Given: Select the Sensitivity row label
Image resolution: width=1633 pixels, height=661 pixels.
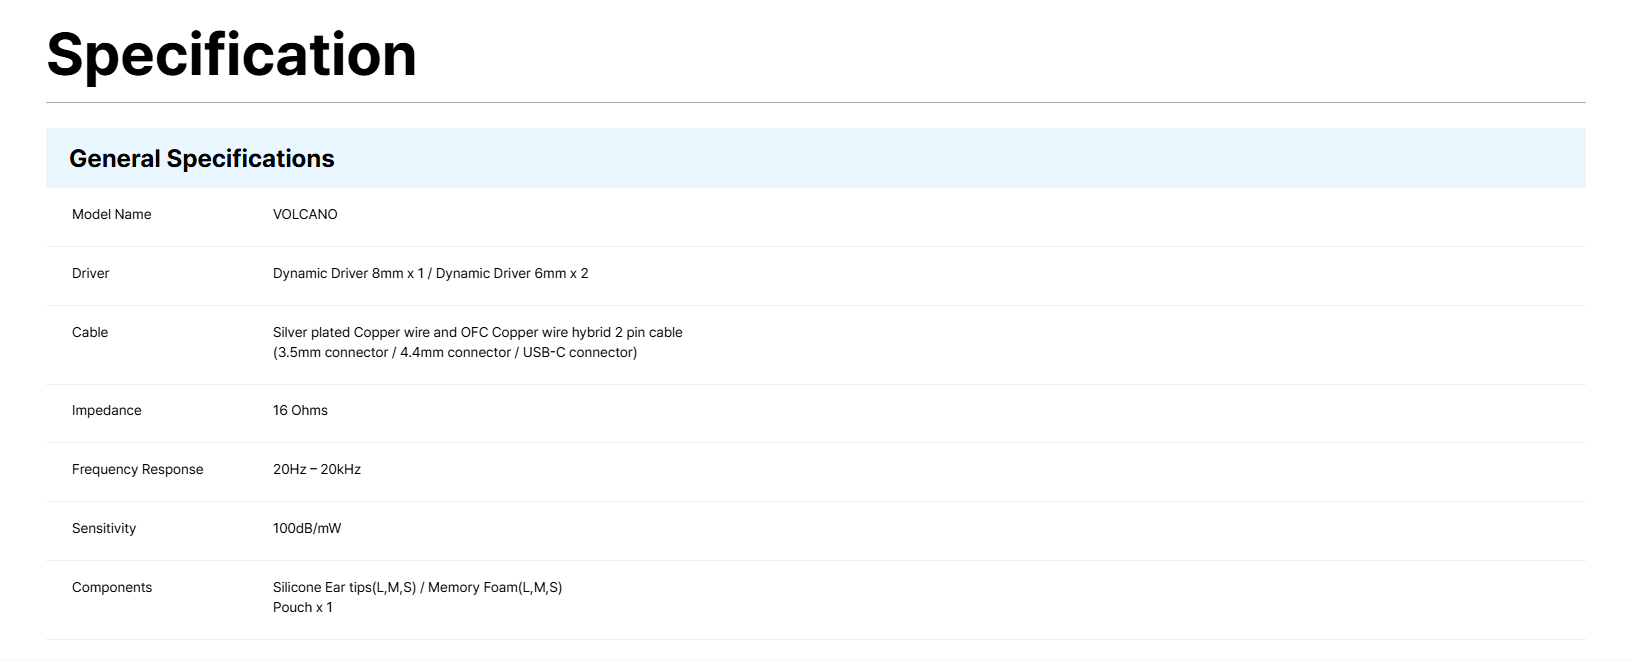Looking at the screenshot, I should pos(104,528).
